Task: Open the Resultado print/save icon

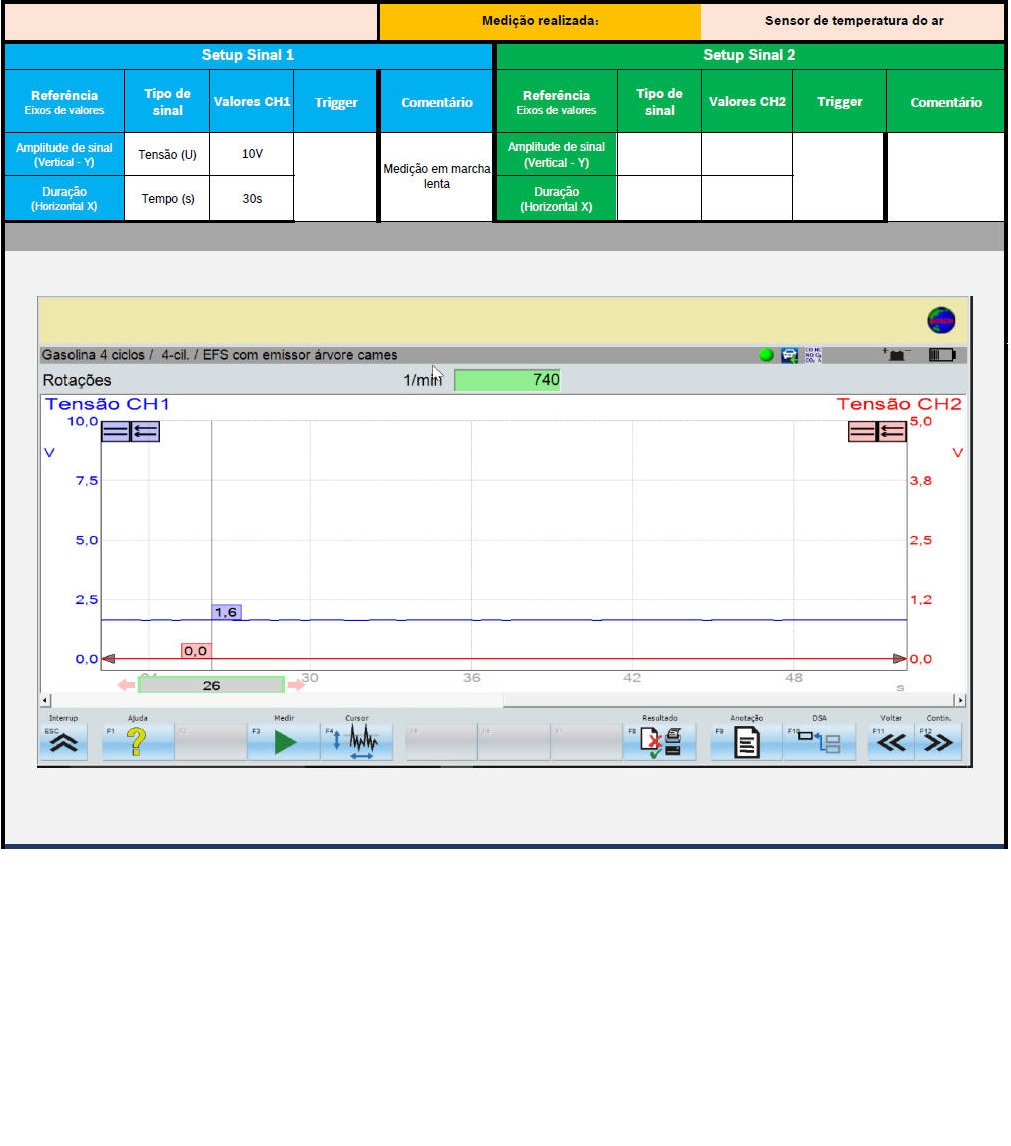Action: pyautogui.click(x=660, y=743)
